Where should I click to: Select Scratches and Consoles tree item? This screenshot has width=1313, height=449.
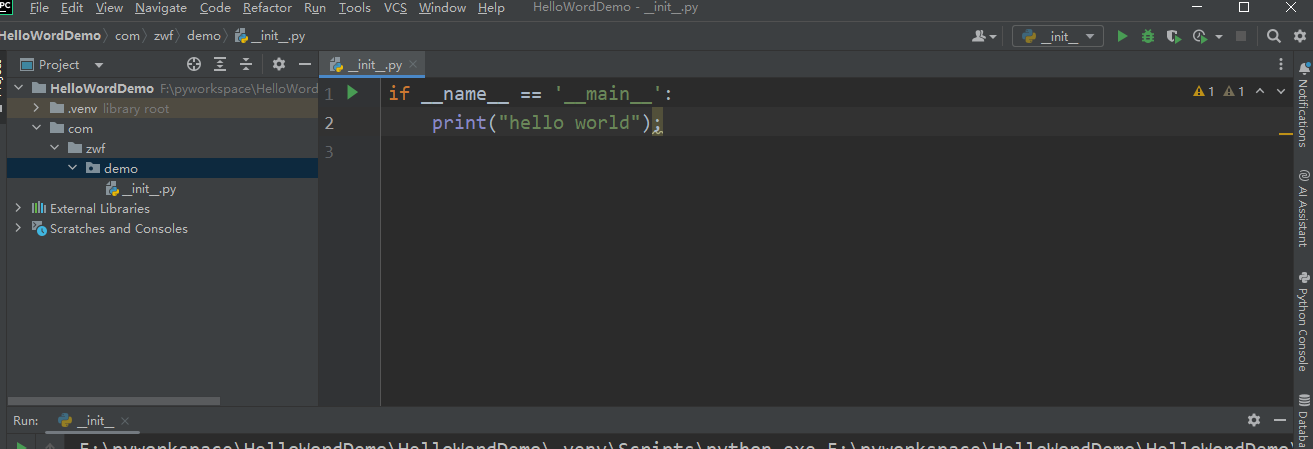(118, 228)
